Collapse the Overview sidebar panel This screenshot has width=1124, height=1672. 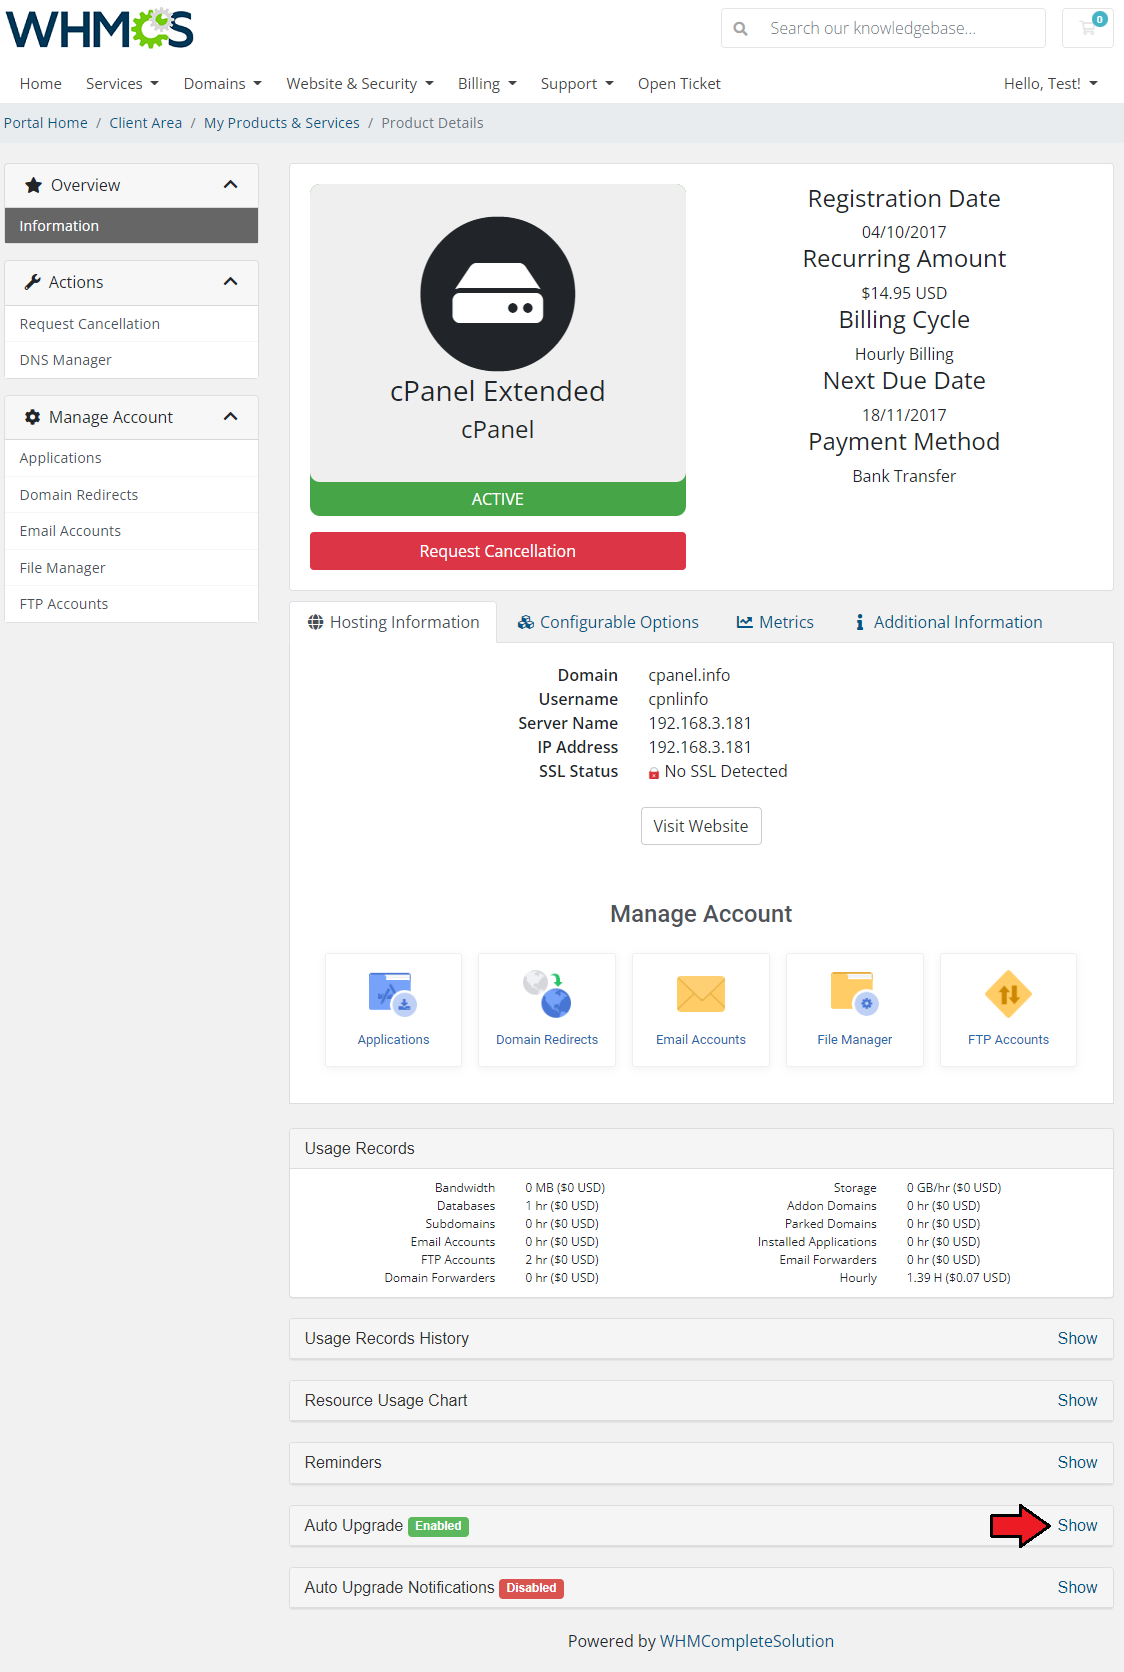point(231,185)
